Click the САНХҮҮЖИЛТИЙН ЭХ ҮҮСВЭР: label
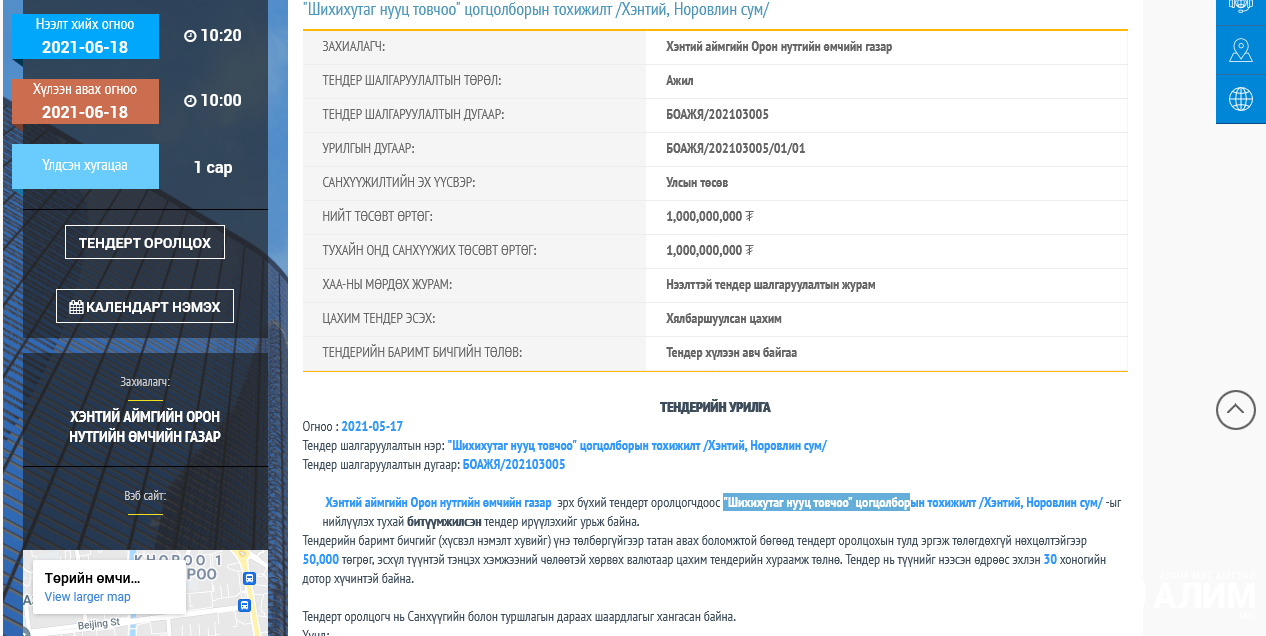Screen dimensions: 1266x636 (x=398, y=183)
